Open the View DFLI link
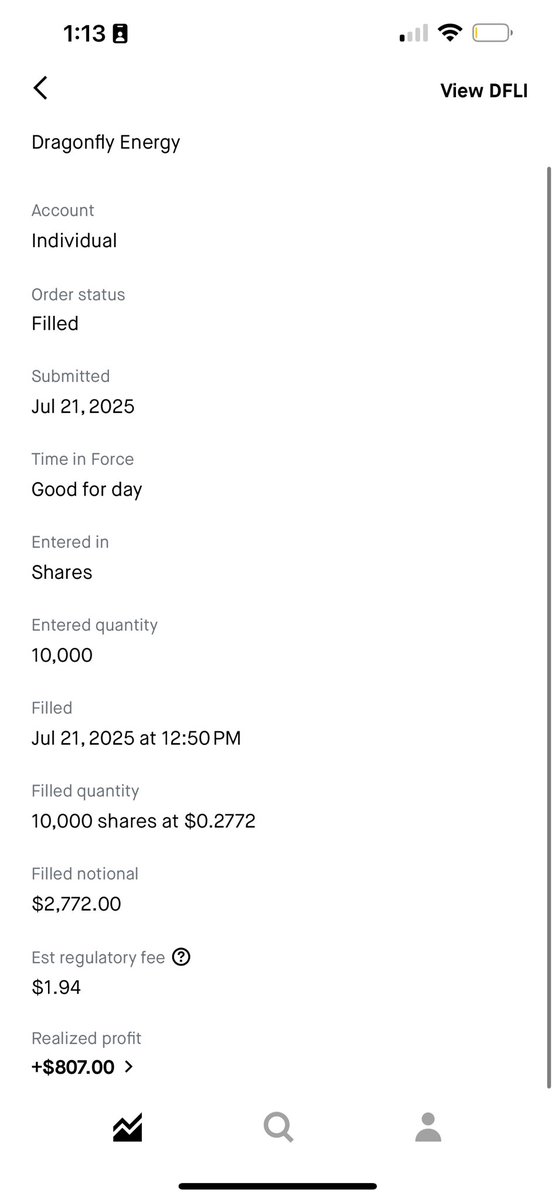 [484, 91]
